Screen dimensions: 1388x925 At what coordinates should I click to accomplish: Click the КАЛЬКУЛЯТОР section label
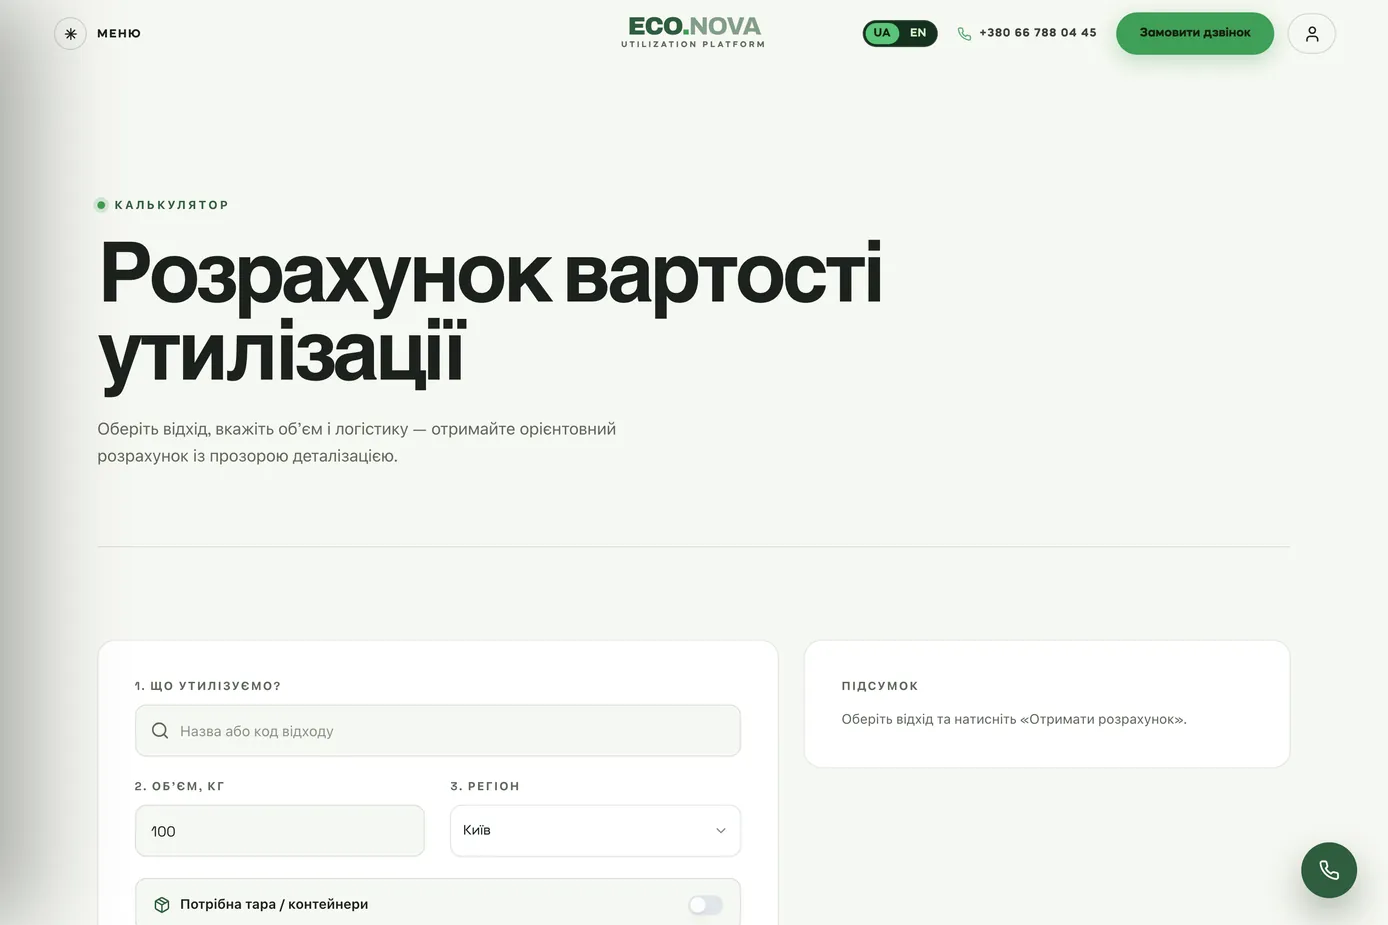(x=171, y=205)
